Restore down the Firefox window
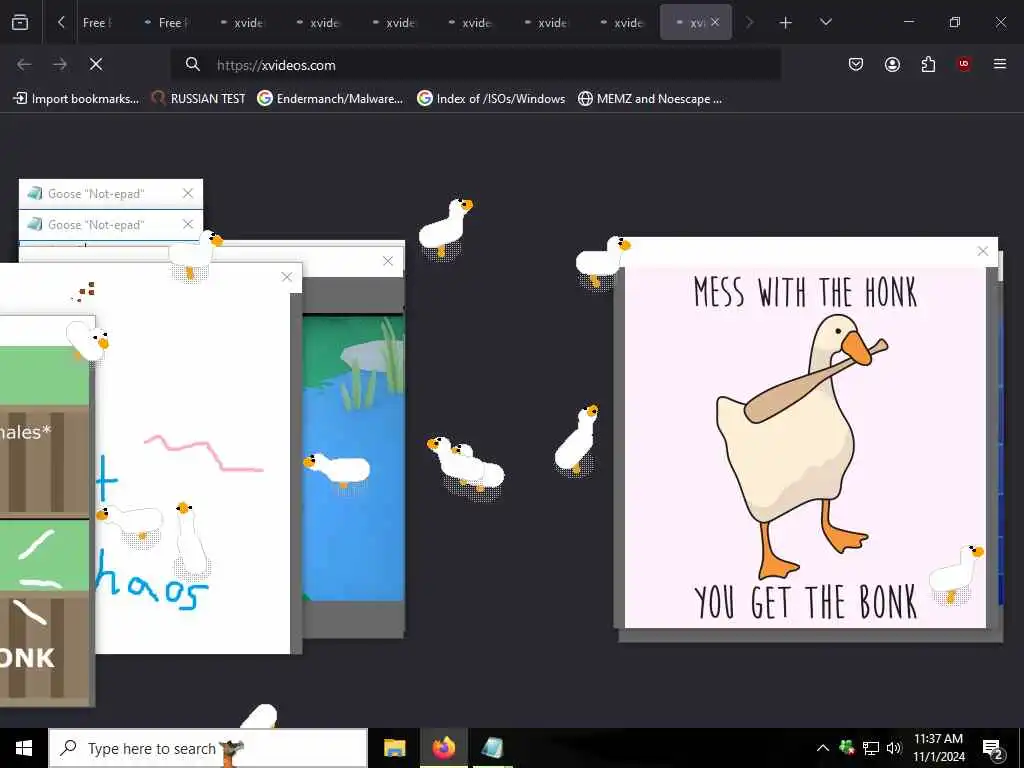The width and height of the screenshot is (1024, 768). point(955,22)
